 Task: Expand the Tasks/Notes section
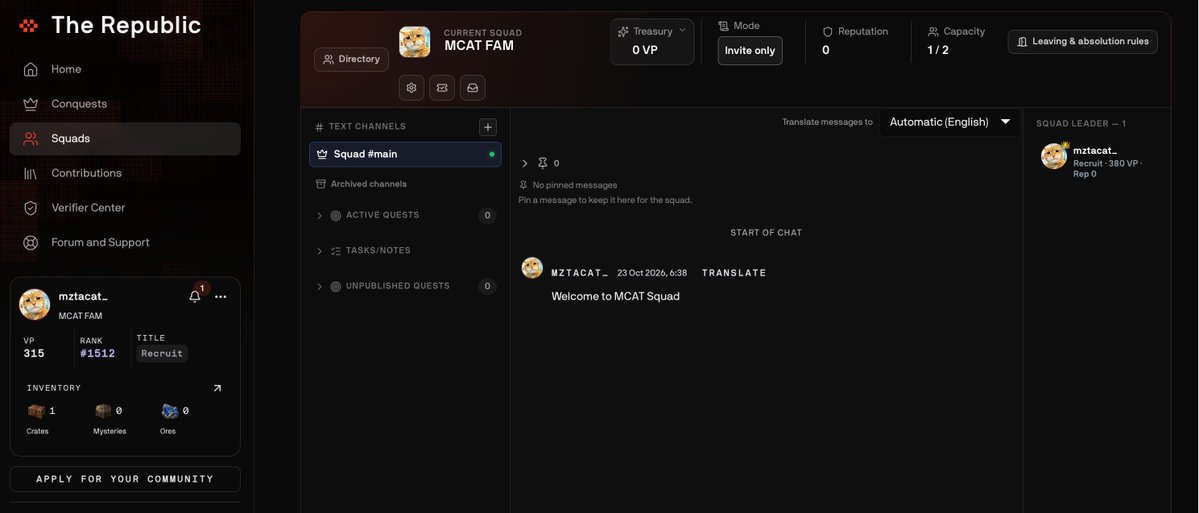[x=405, y=251]
